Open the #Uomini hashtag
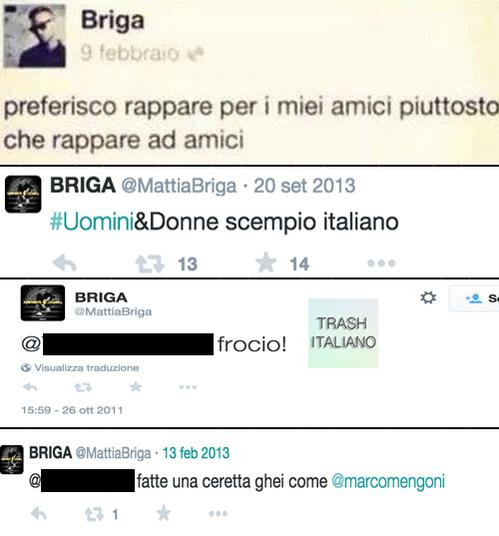The height and width of the screenshot is (536, 499). click(x=92, y=222)
